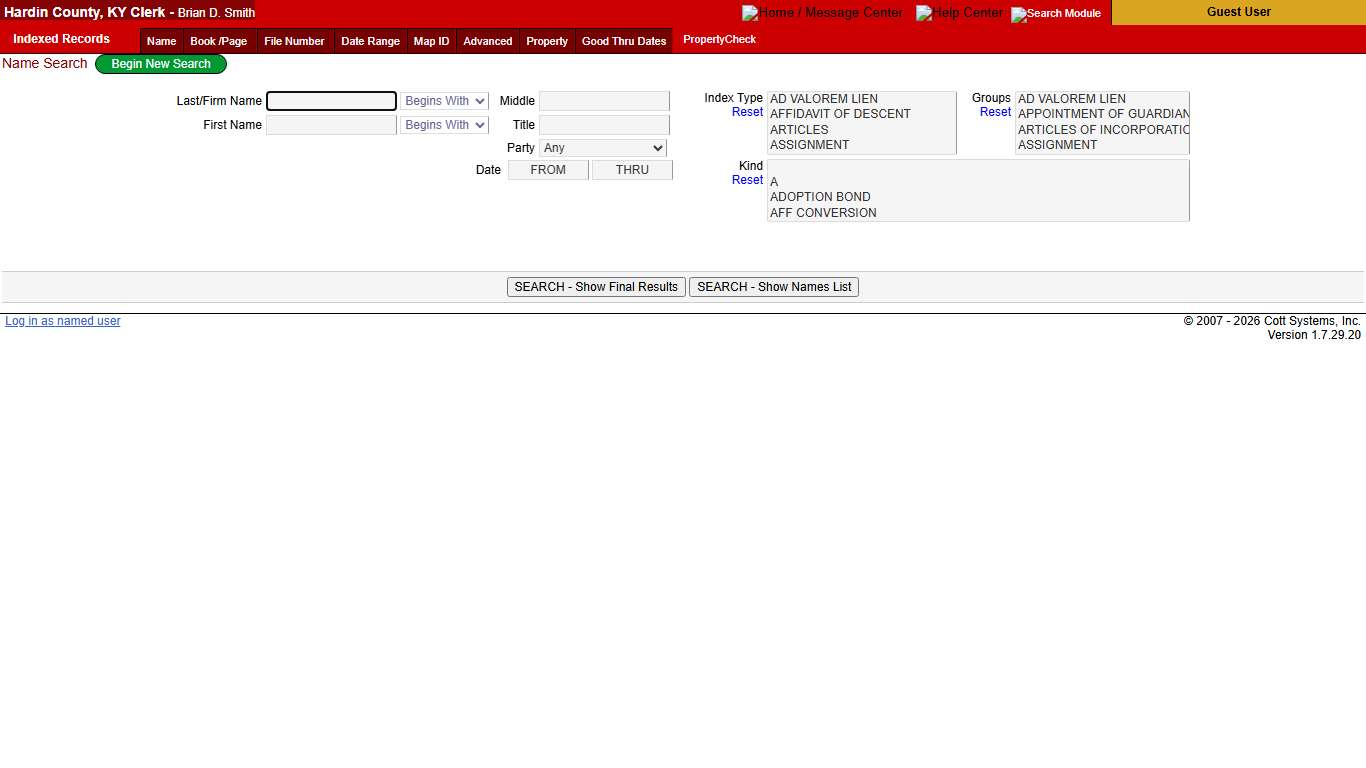The image size is (1366, 768).
Task: Switch to the Date Range search tab
Action: (370, 41)
